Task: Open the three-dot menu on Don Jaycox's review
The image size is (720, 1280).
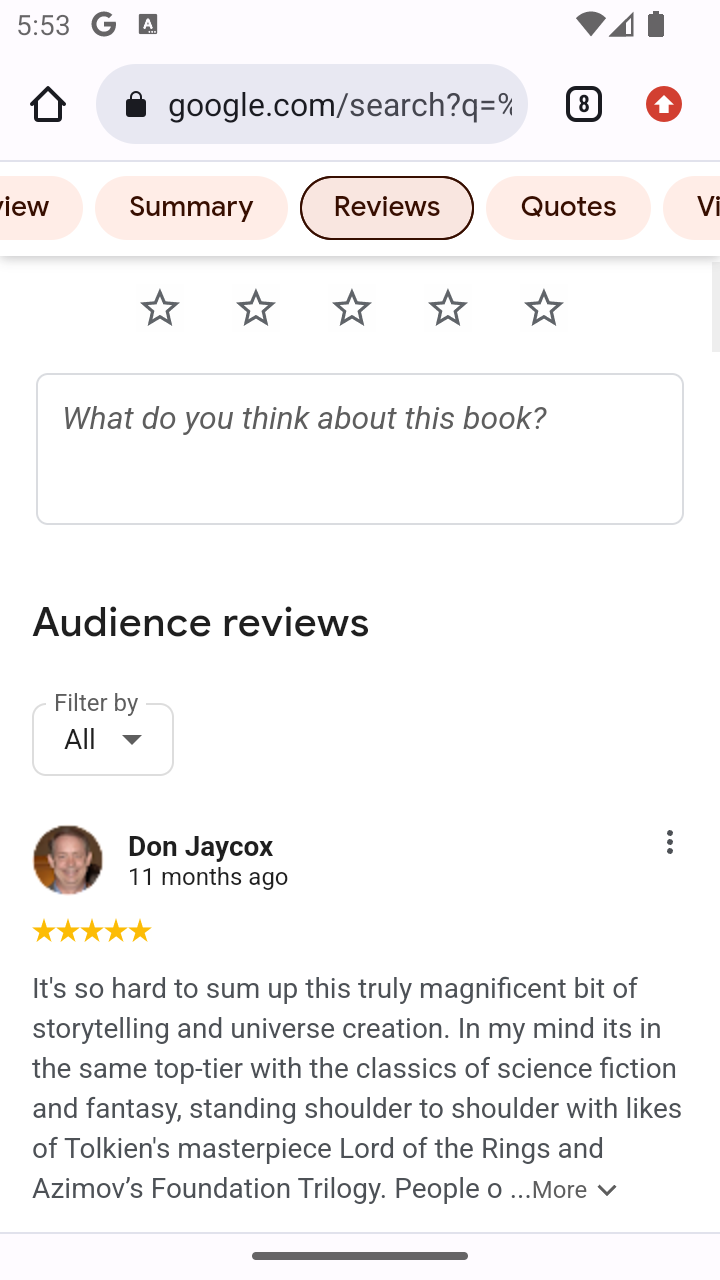Action: coord(670,842)
